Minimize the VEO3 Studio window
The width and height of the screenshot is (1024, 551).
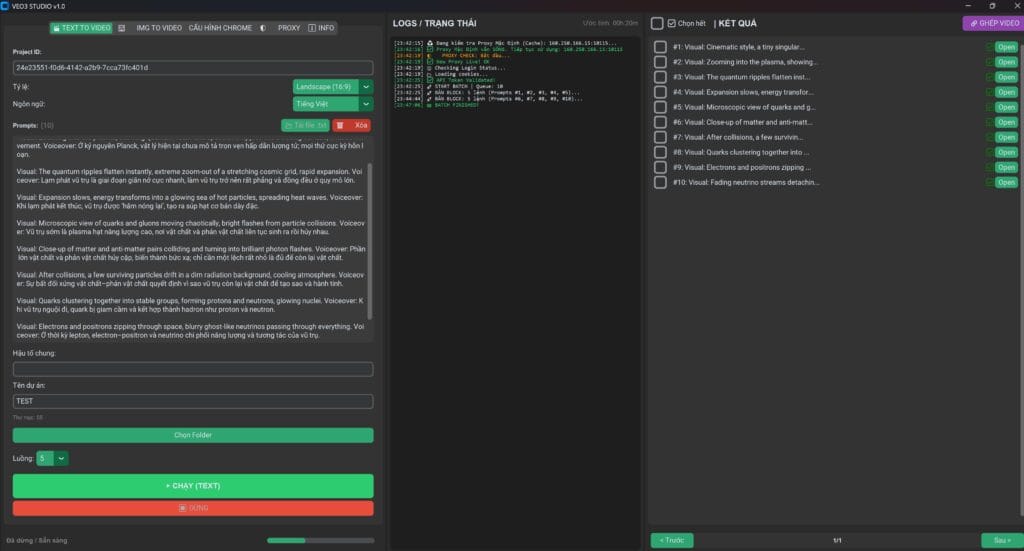pos(968,6)
